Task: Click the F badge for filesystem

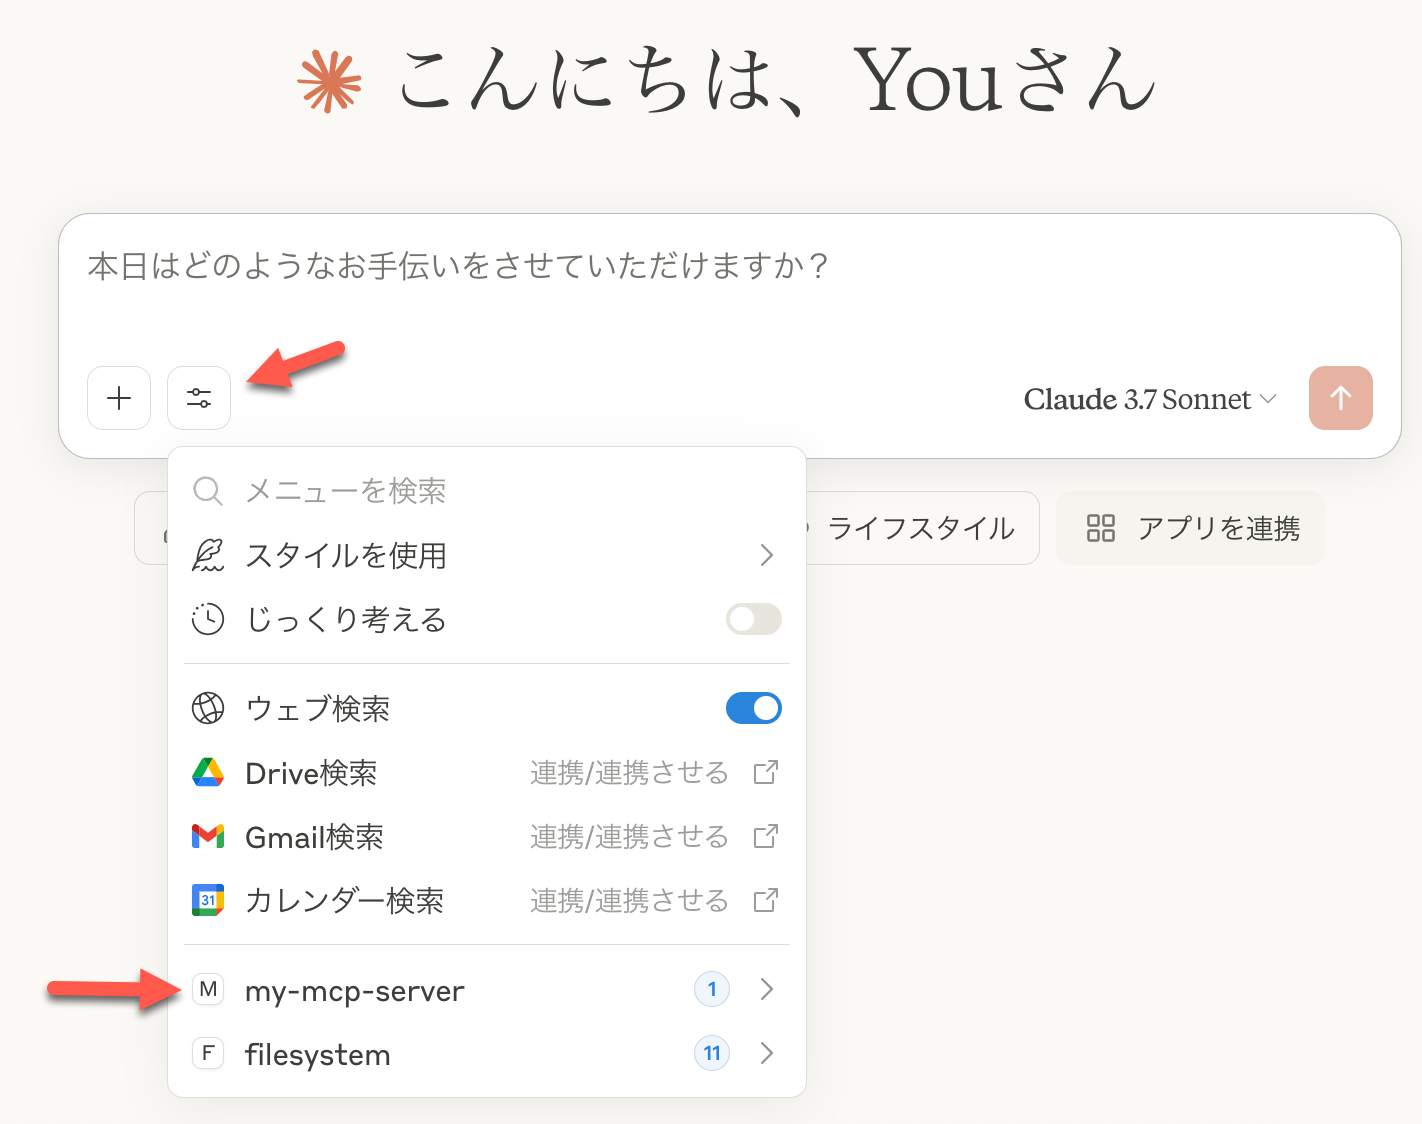Action: [208, 1053]
